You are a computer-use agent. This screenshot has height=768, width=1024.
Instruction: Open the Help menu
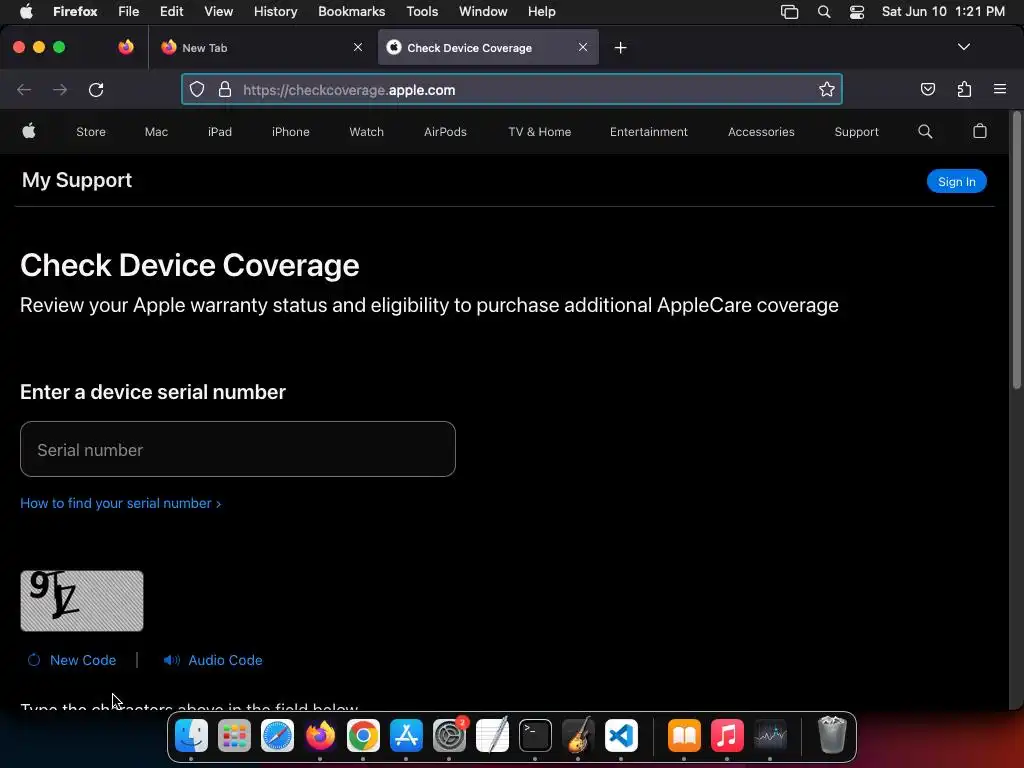pos(541,12)
